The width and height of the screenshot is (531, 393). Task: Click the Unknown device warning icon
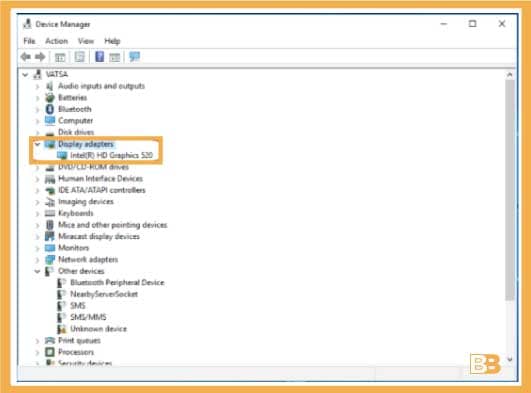[62, 329]
